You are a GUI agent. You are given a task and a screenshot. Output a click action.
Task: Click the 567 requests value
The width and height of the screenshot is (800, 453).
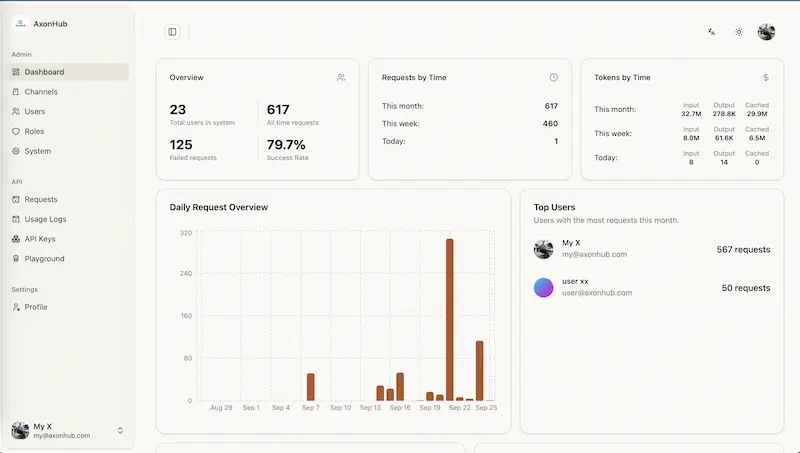pos(743,249)
